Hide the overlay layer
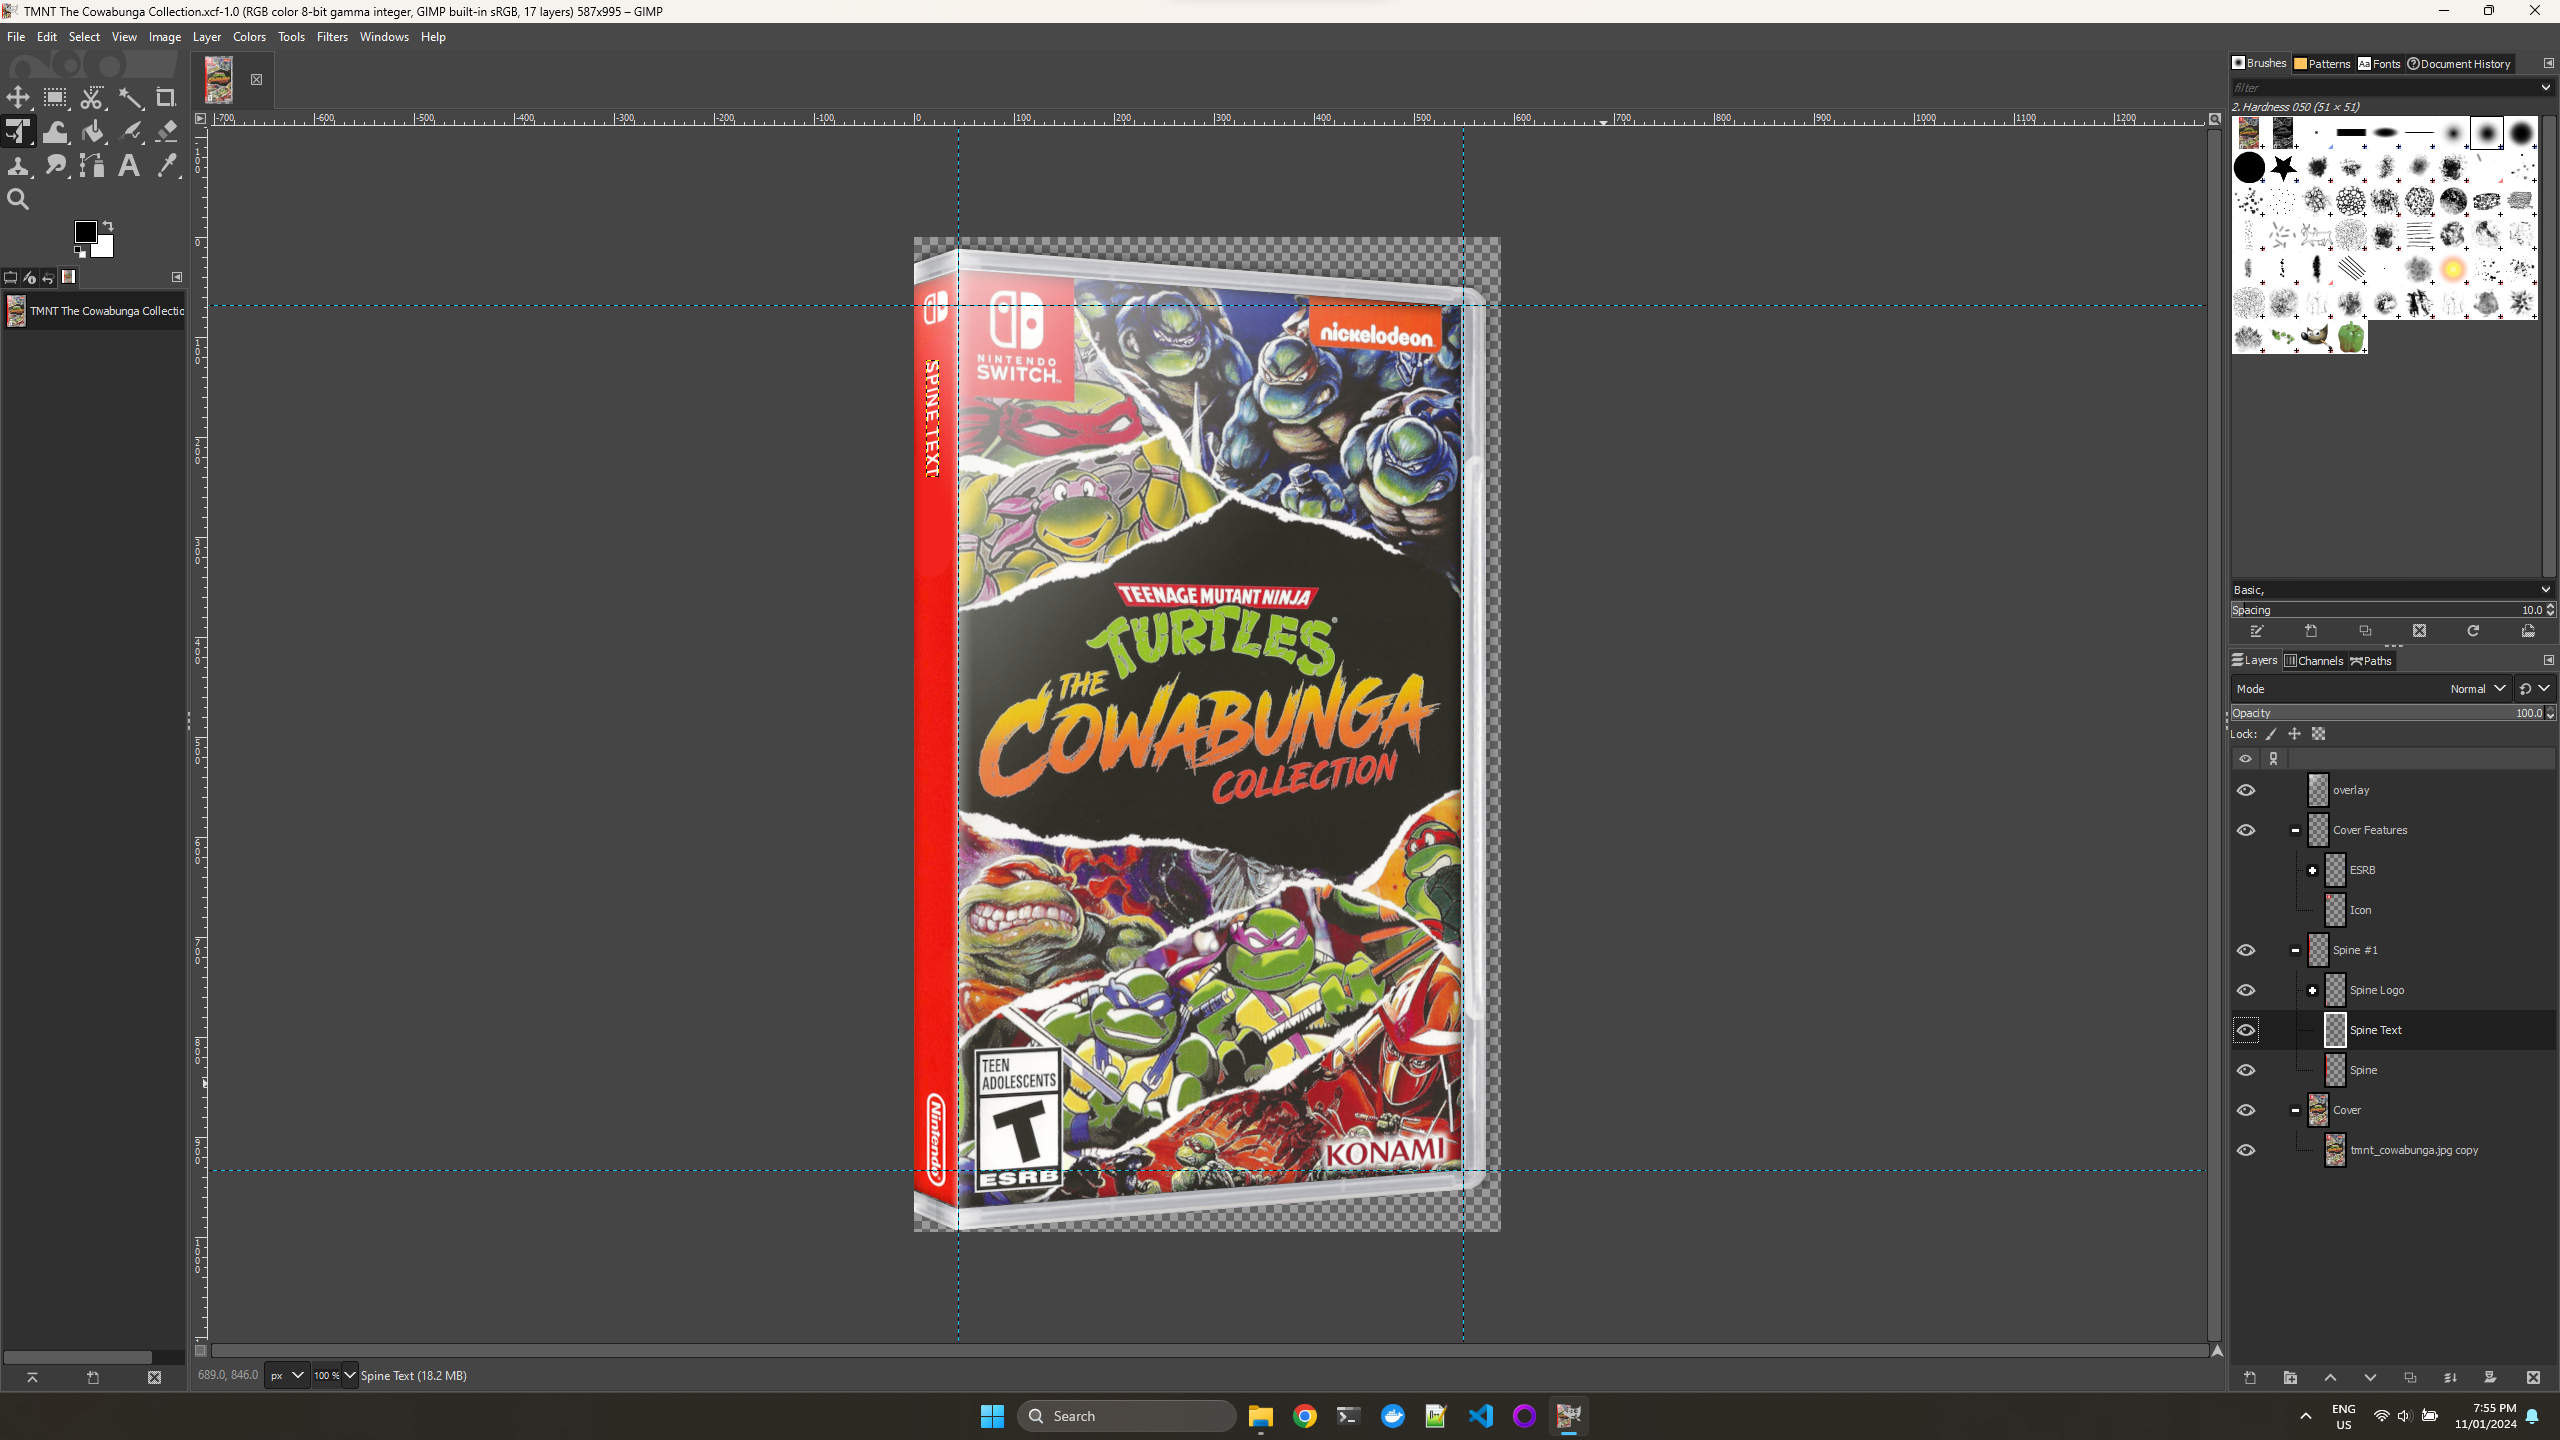2560x1440 pixels. click(2246, 790)
